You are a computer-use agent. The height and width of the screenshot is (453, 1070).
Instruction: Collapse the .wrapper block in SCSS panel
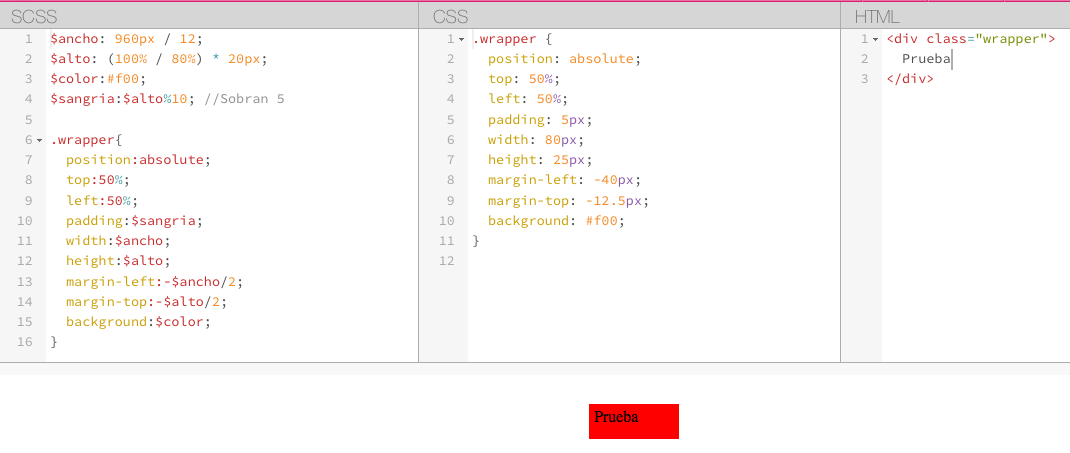tap(40, 141)
